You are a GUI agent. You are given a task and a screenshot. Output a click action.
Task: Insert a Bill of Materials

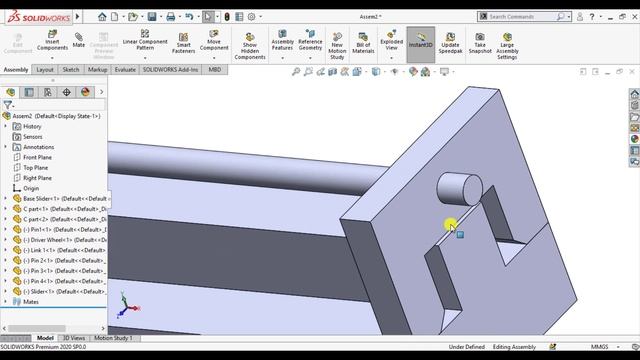point(363,43)
